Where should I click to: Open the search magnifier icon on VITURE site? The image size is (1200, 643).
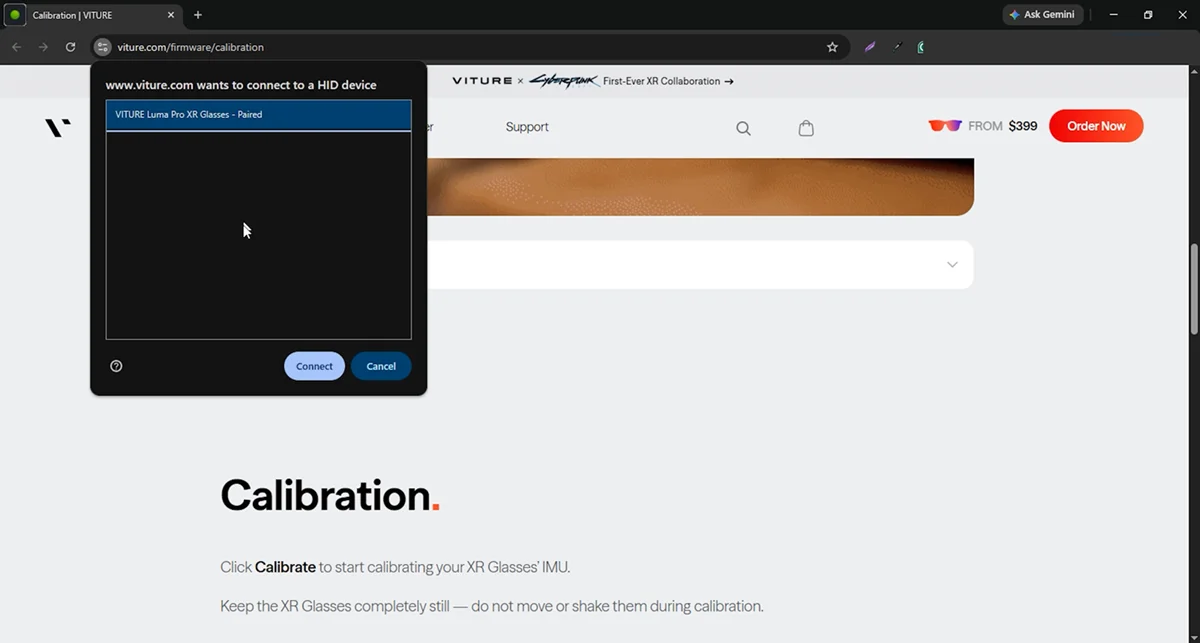point(743,128)
